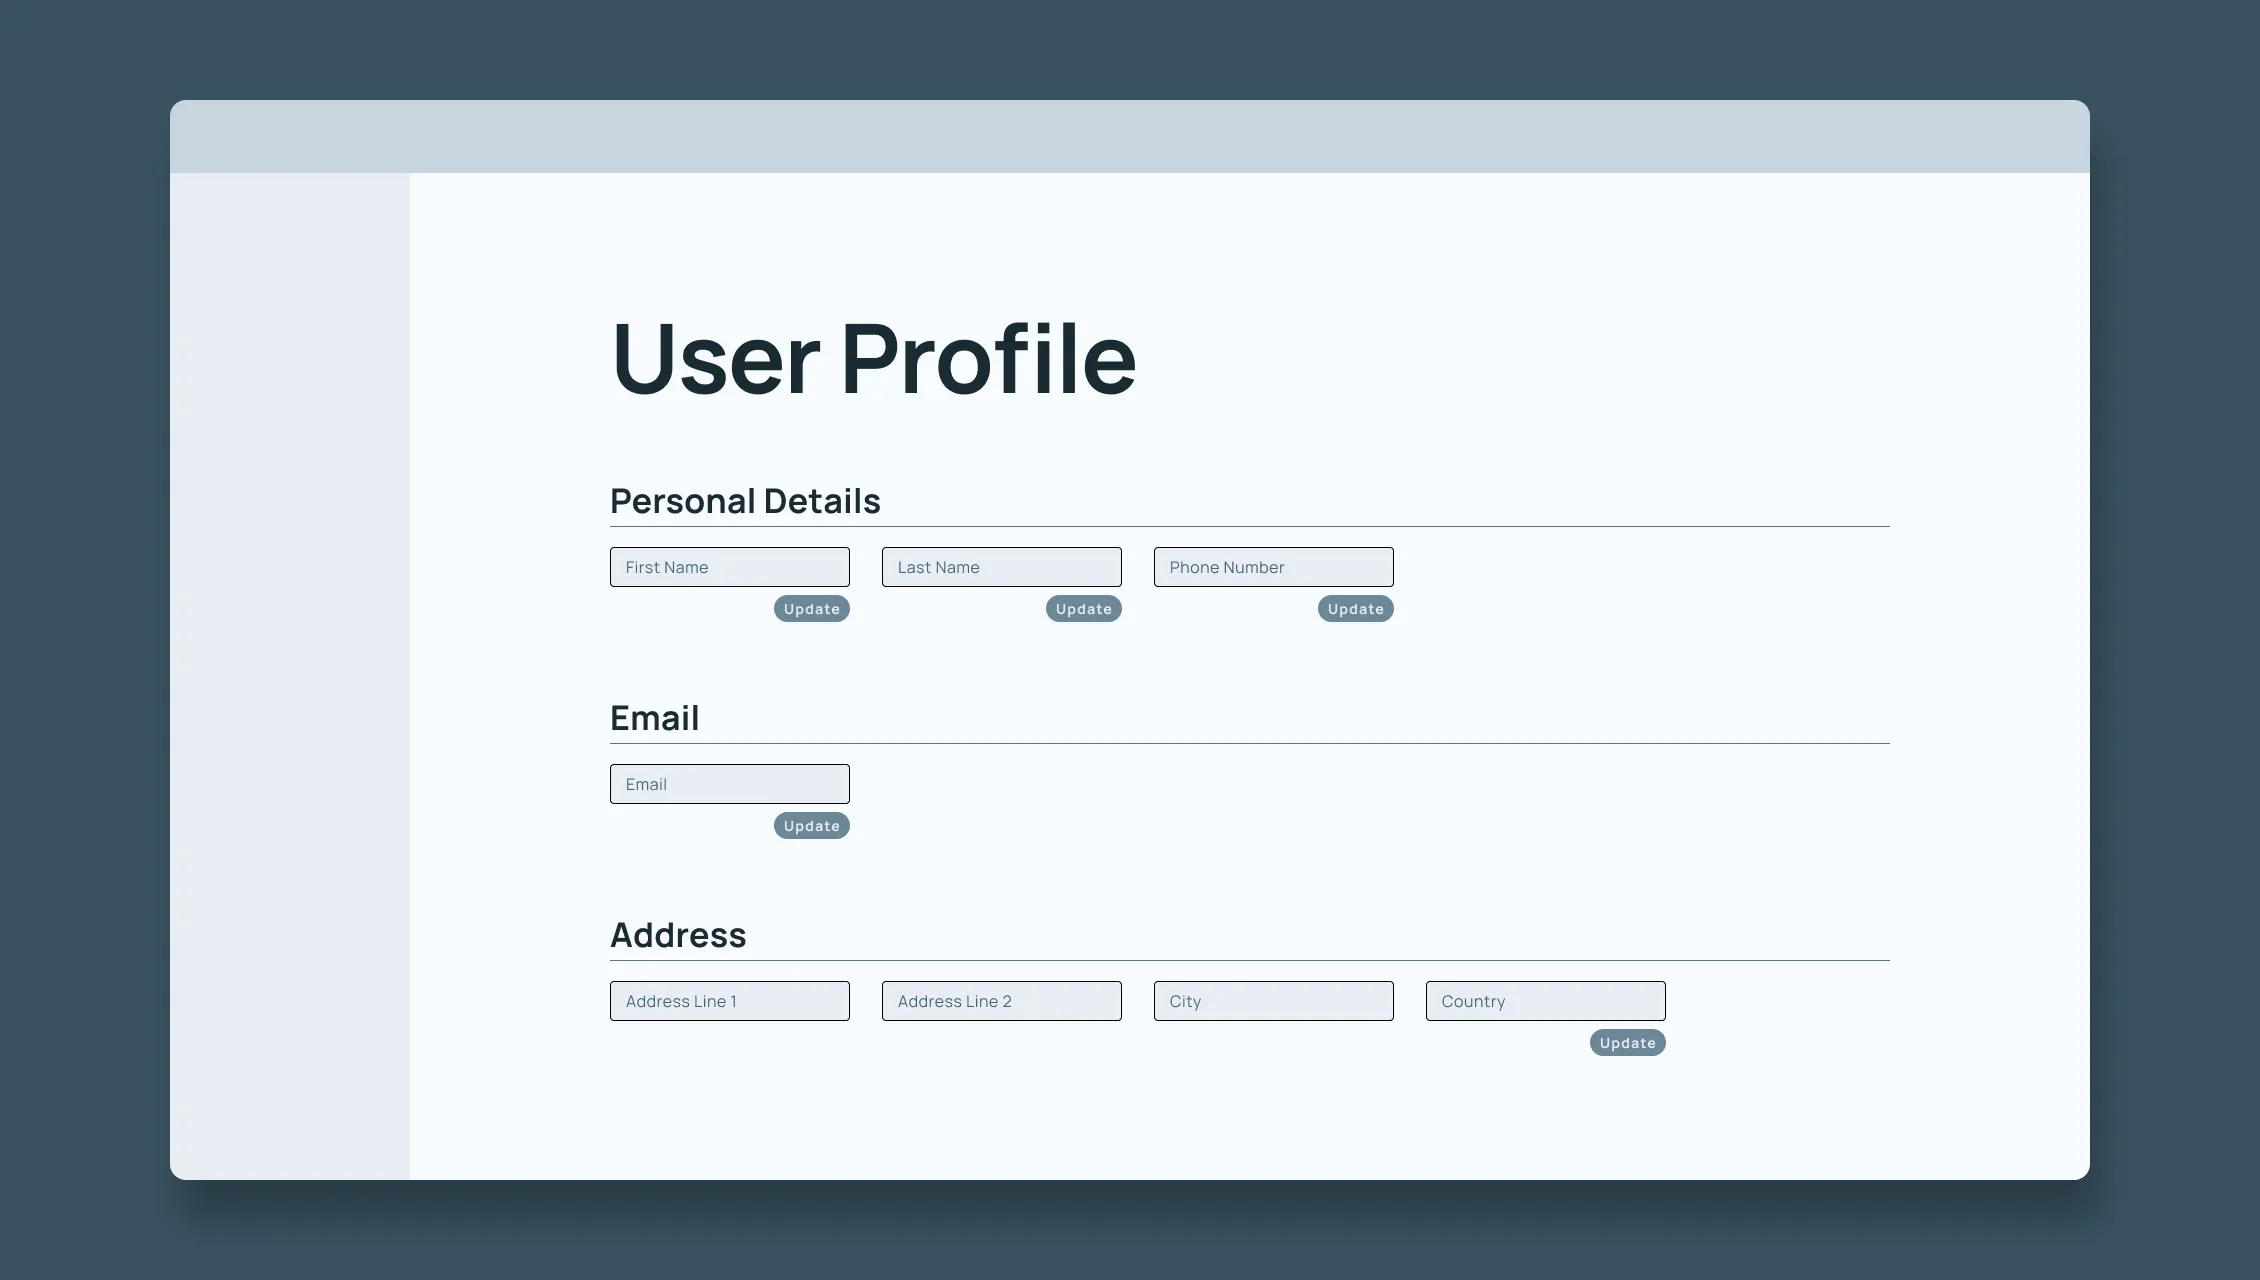Click Update button under Last Name
This screenshot has width=2260, height=1280.
1082,608
